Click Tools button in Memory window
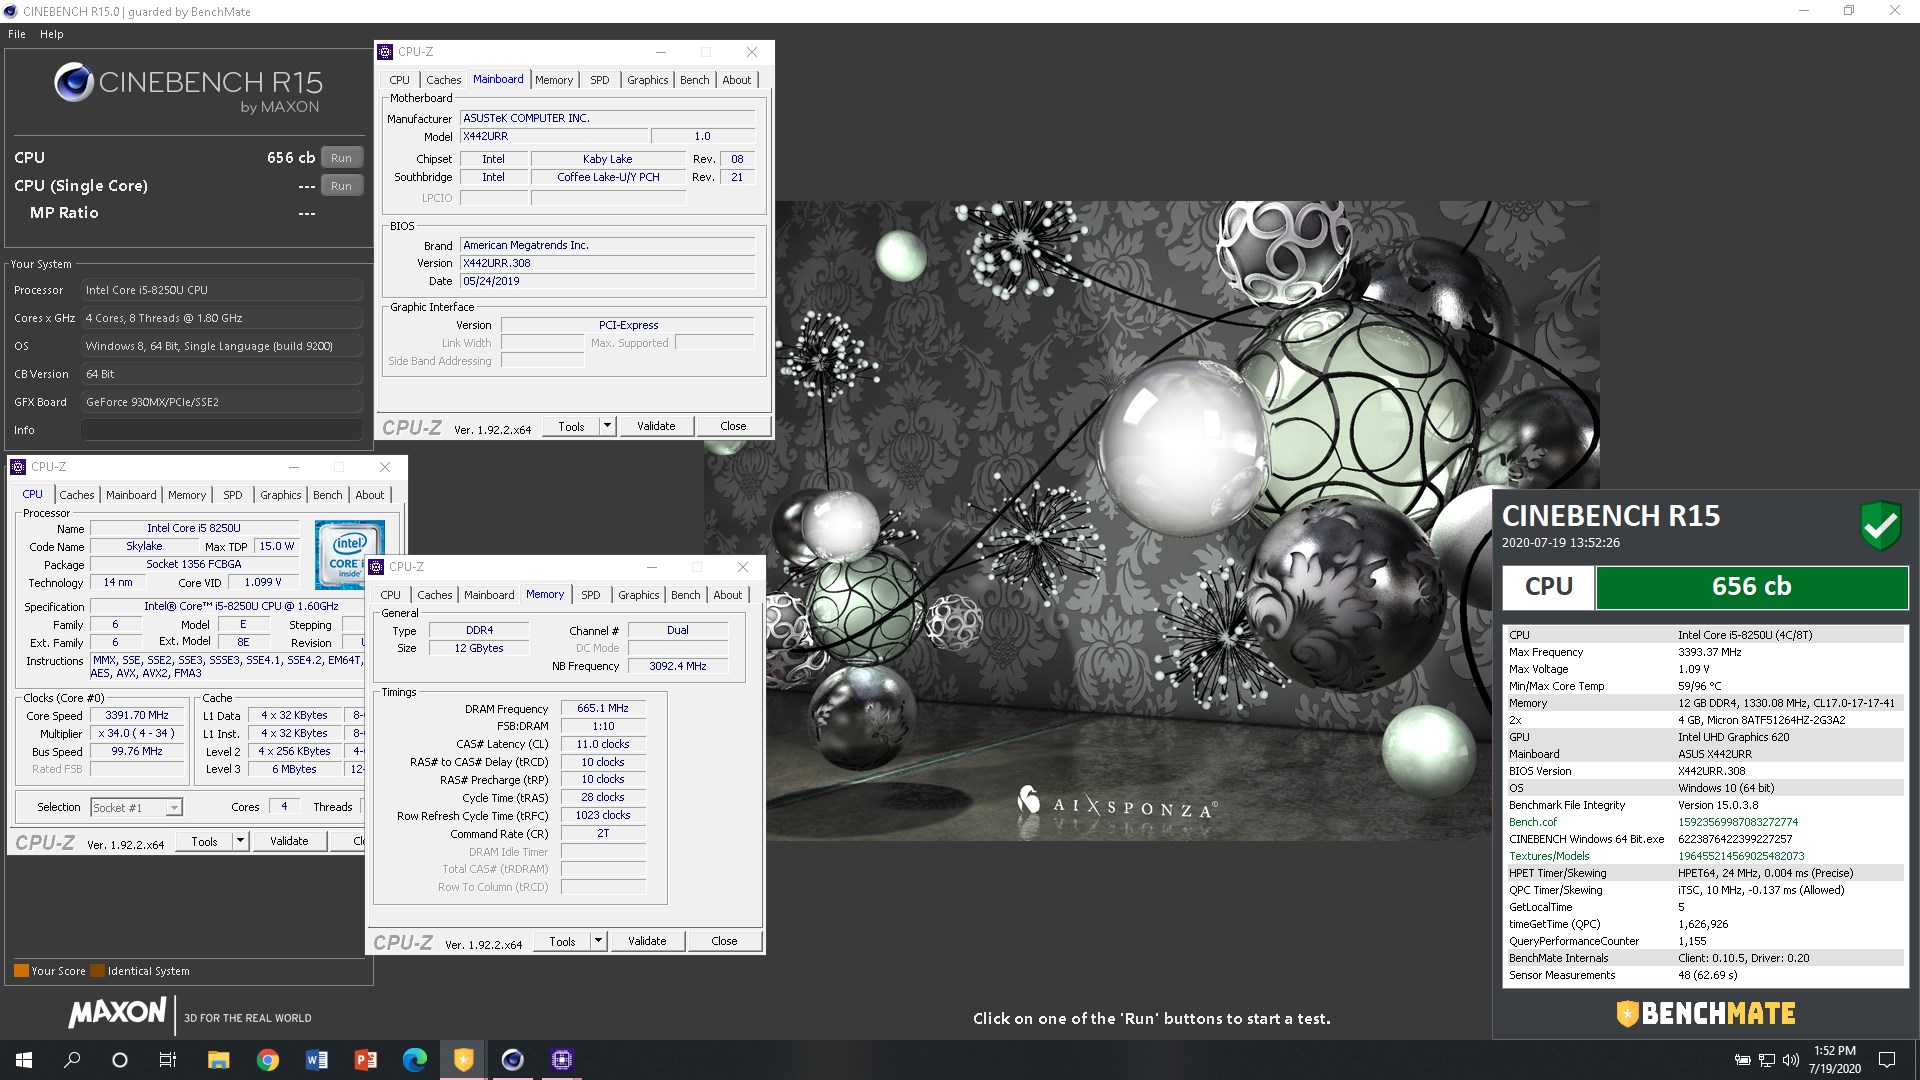The height and width of the screenshot is (1080, 1920). tap(562, 941)
